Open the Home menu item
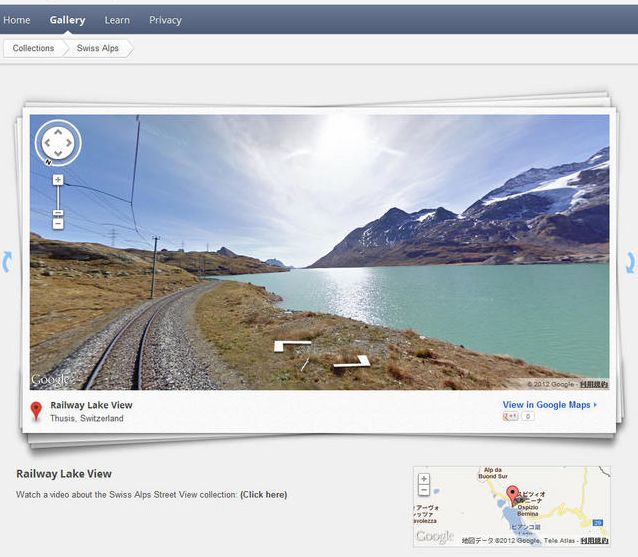The width and height of the screenshot is (638, 557). point(17,20)
